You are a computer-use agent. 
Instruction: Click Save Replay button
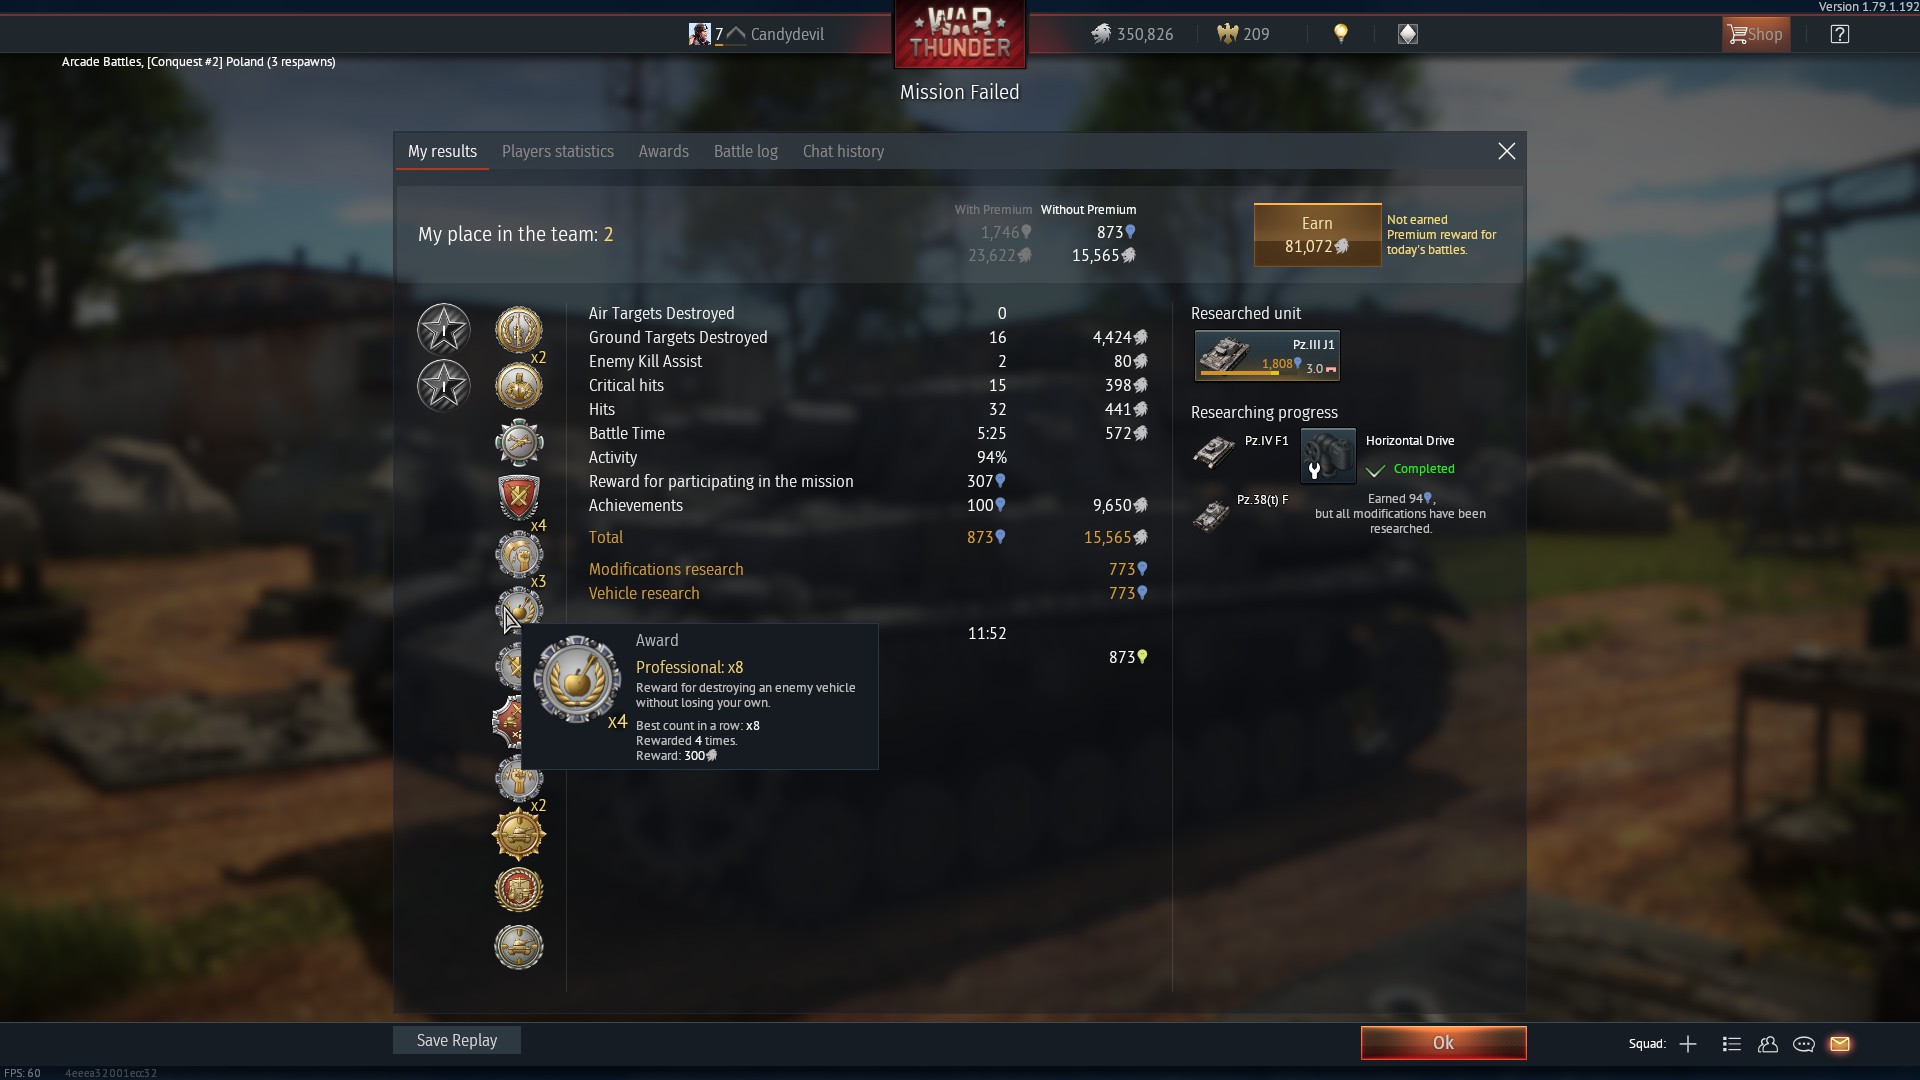(x=457, y=1040)
